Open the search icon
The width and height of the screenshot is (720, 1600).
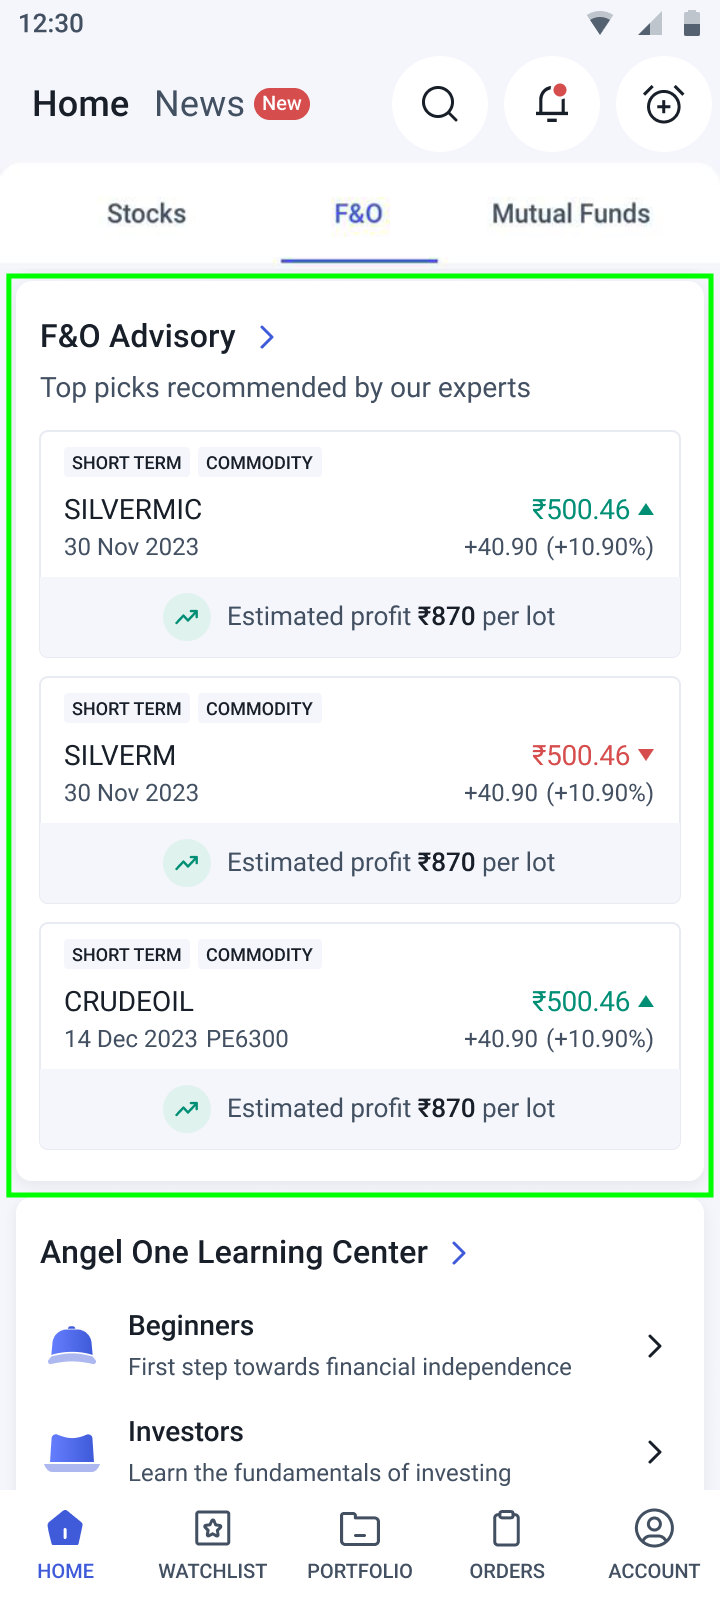(x=440, y=104)
